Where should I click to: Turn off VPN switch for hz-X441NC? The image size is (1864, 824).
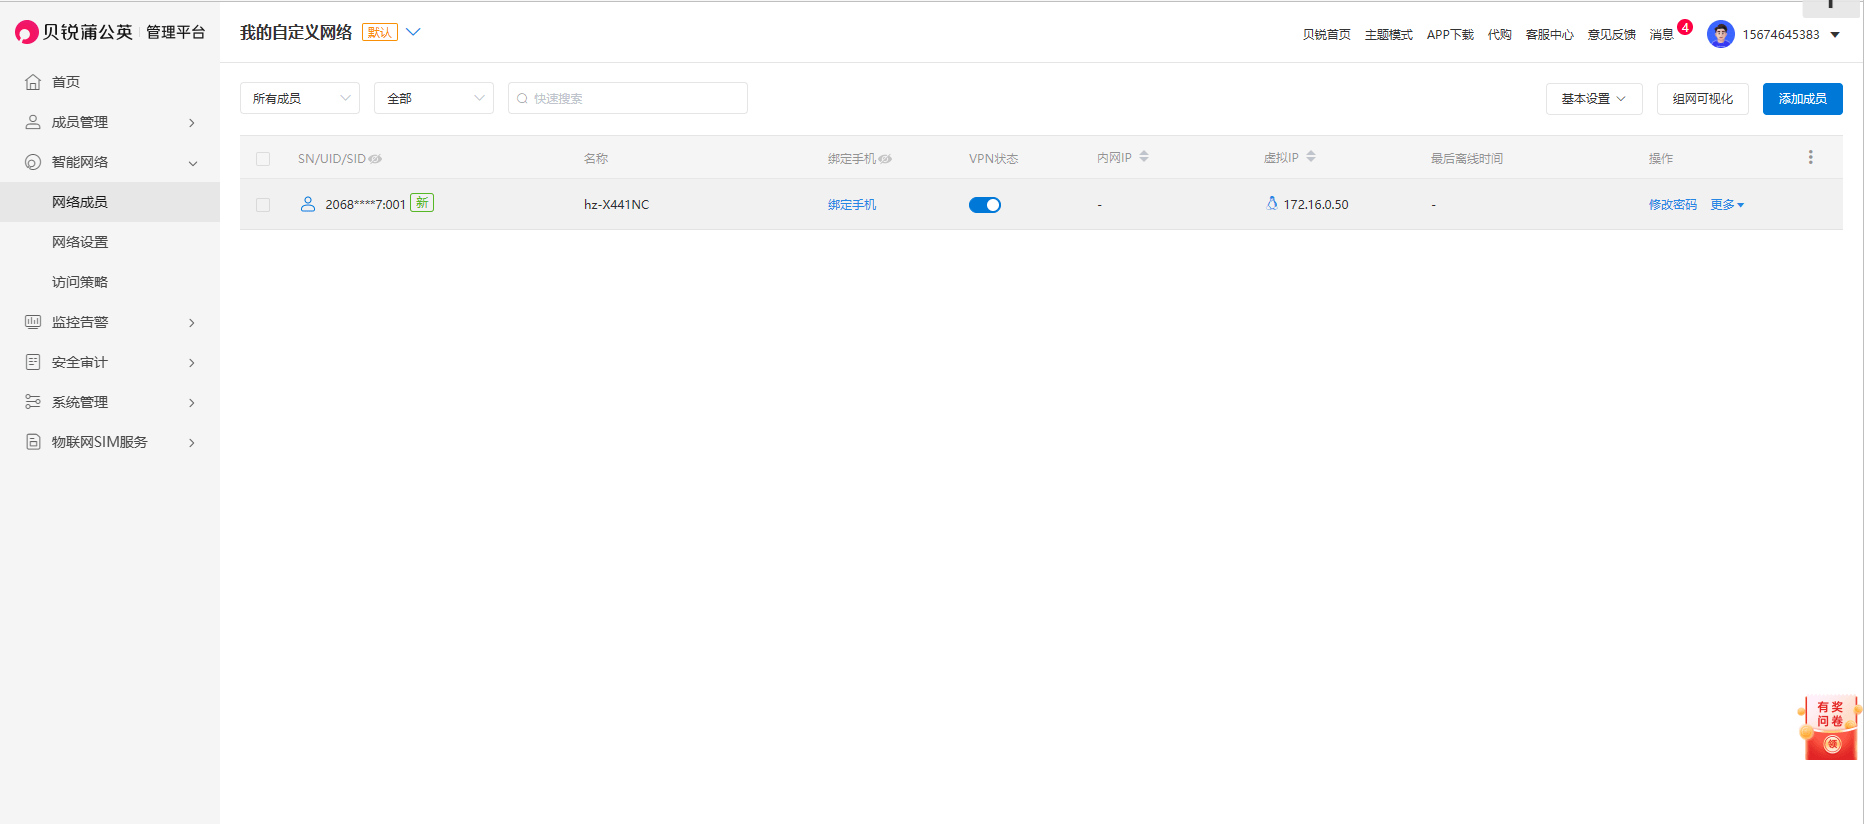(x=985, y=205)
